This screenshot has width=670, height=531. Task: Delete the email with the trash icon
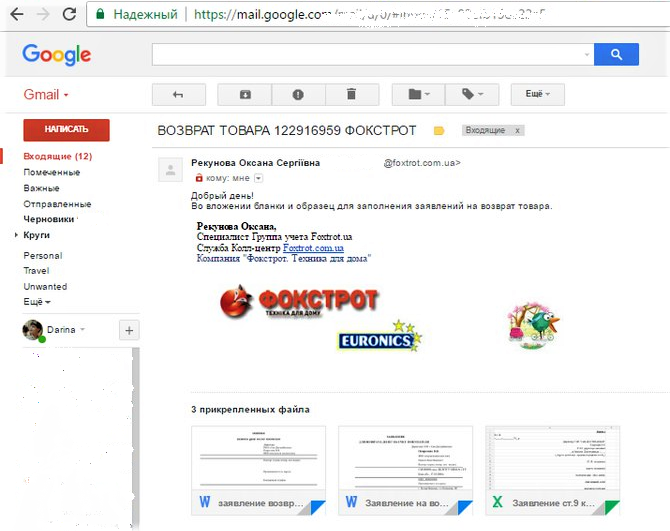coord(350,94)
